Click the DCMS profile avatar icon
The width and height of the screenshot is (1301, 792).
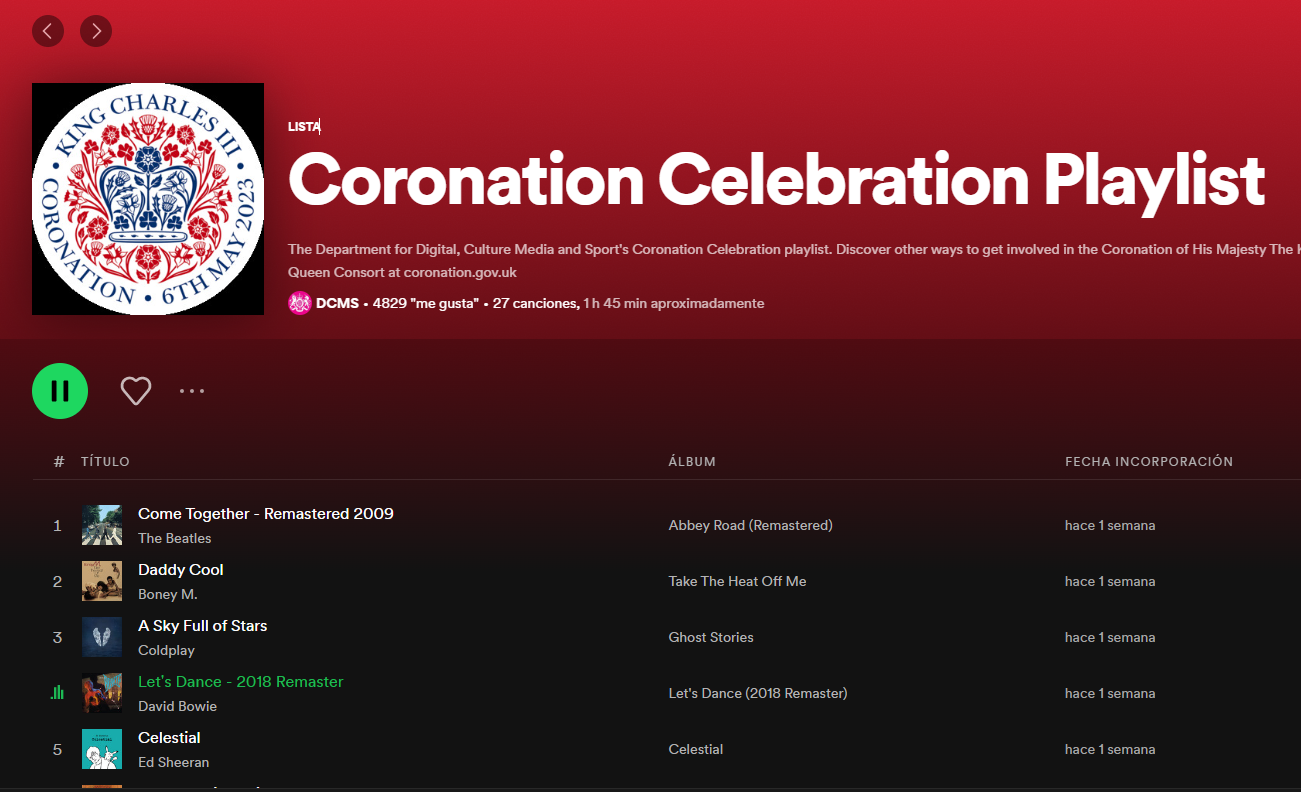coord(300,303)
